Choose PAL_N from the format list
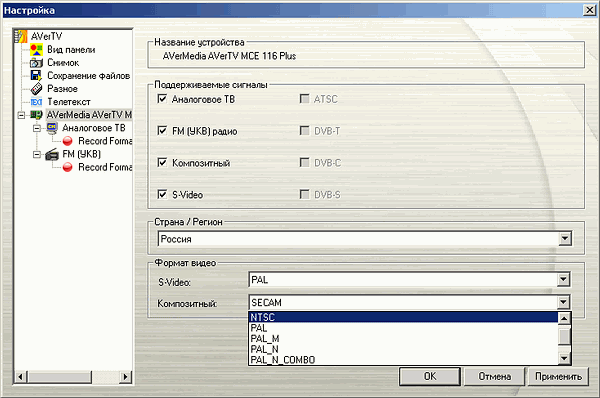This screenshot has width=600, height=398. pyautogui.click(x=403, y=349)
